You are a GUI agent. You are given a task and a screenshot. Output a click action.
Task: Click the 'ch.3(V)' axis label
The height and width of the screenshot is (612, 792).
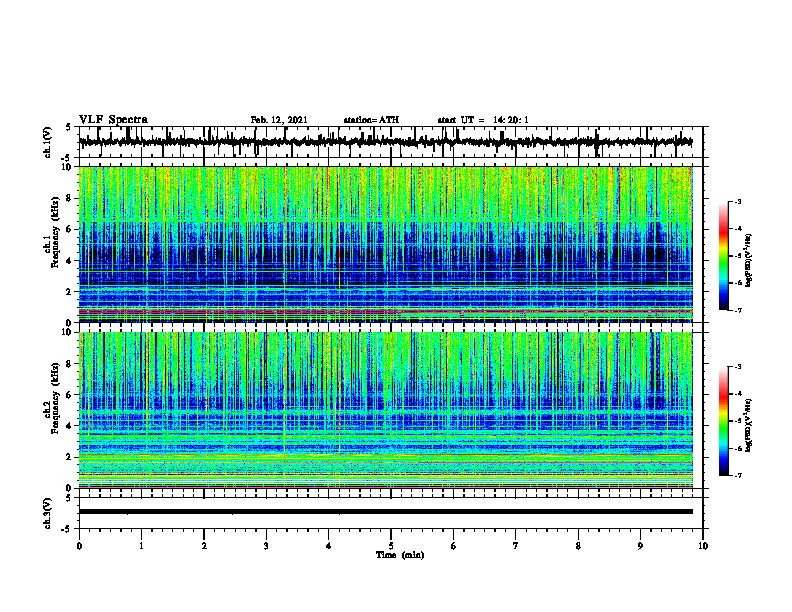tap(48, 514)
